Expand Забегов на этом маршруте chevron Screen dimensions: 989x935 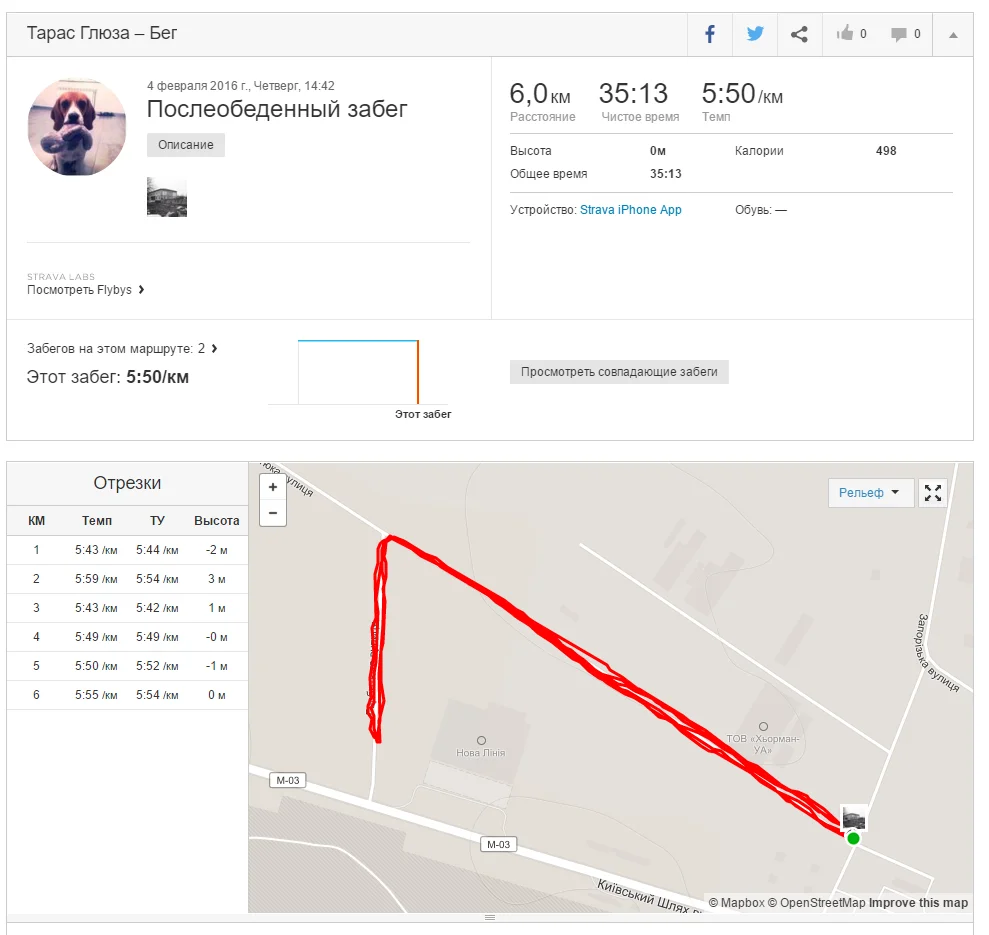tap(214, 349)
